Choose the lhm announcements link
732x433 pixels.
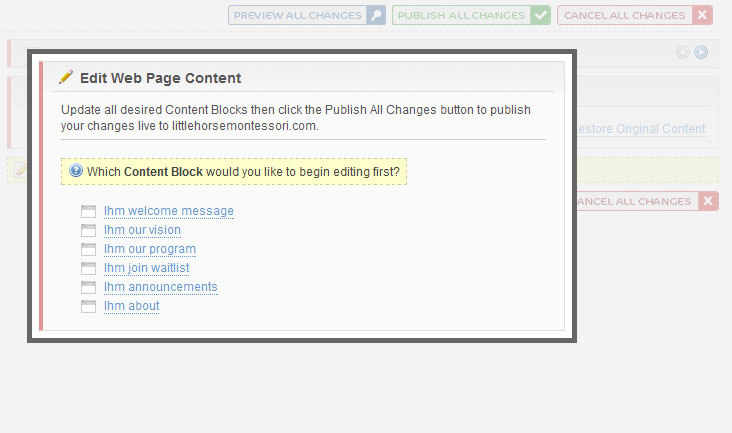[x=161, y=287]
